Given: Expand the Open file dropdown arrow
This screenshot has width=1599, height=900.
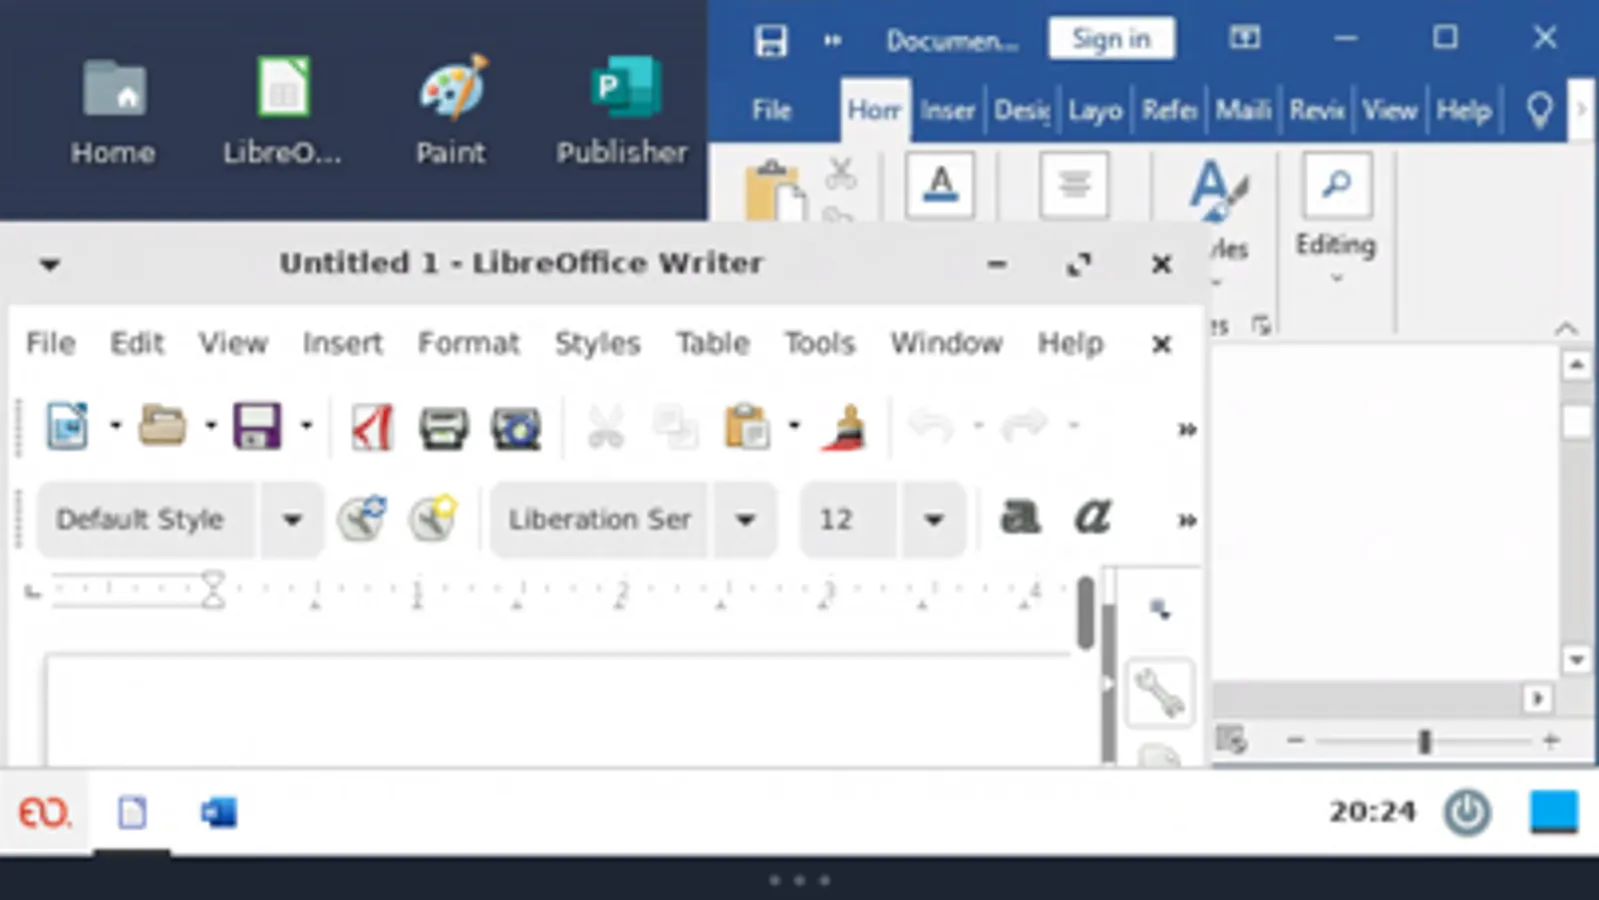Looking at the screenshot, I should pyautogui.click(x=211, y=426).
